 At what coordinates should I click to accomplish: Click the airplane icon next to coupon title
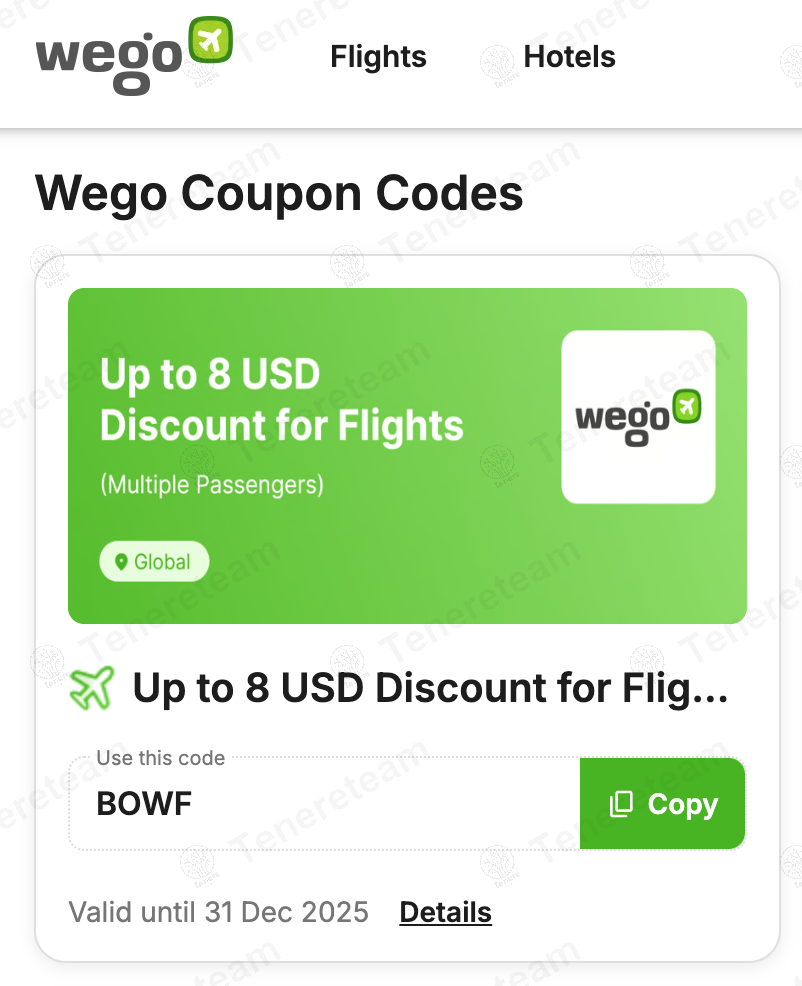click(93, 688)
